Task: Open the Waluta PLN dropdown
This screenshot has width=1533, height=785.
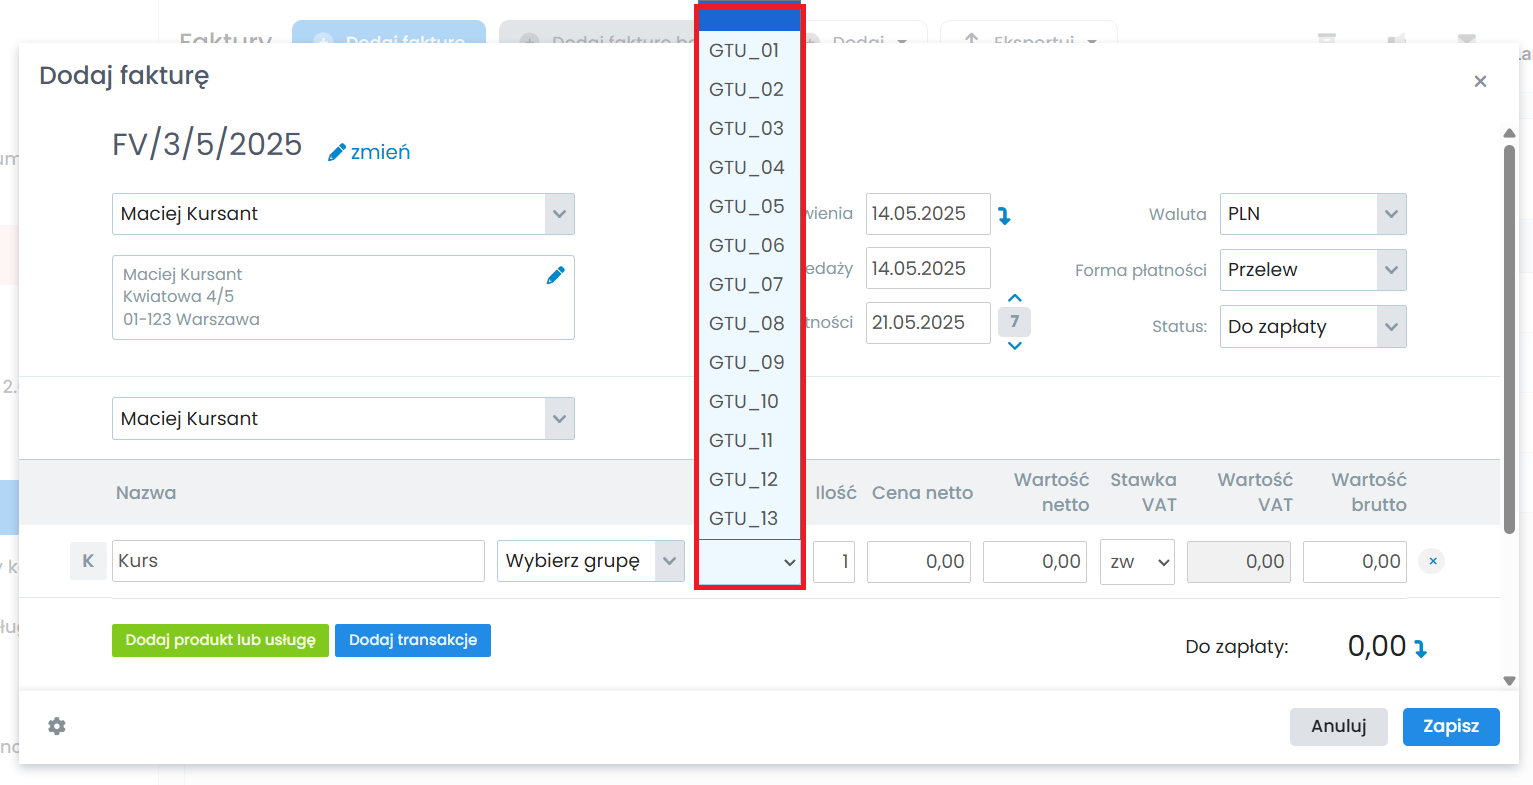Action: (1313, 214)
